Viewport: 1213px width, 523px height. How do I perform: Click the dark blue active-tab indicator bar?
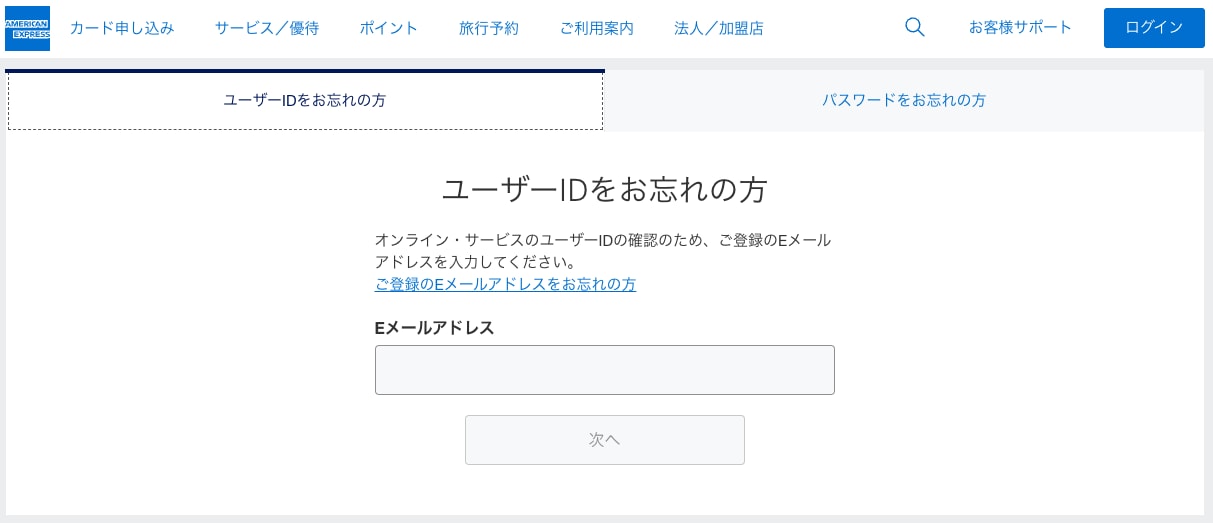[x=305, y=71]
